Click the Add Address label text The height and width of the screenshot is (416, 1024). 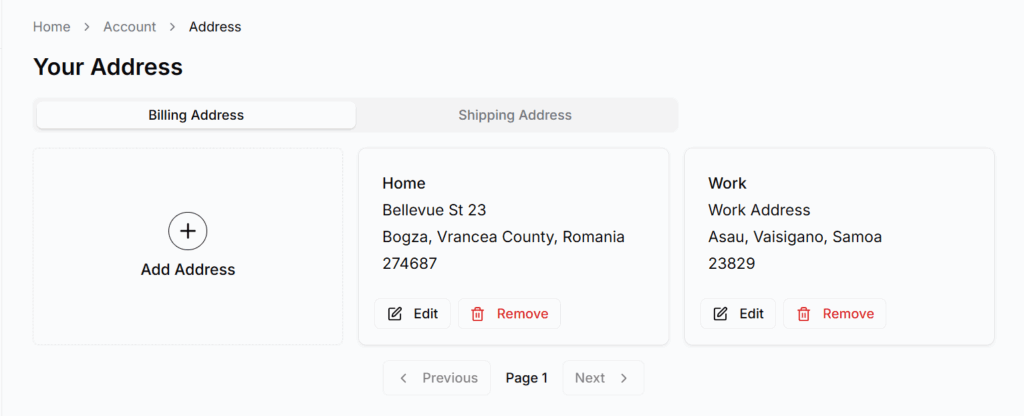(x=188, y=269)
